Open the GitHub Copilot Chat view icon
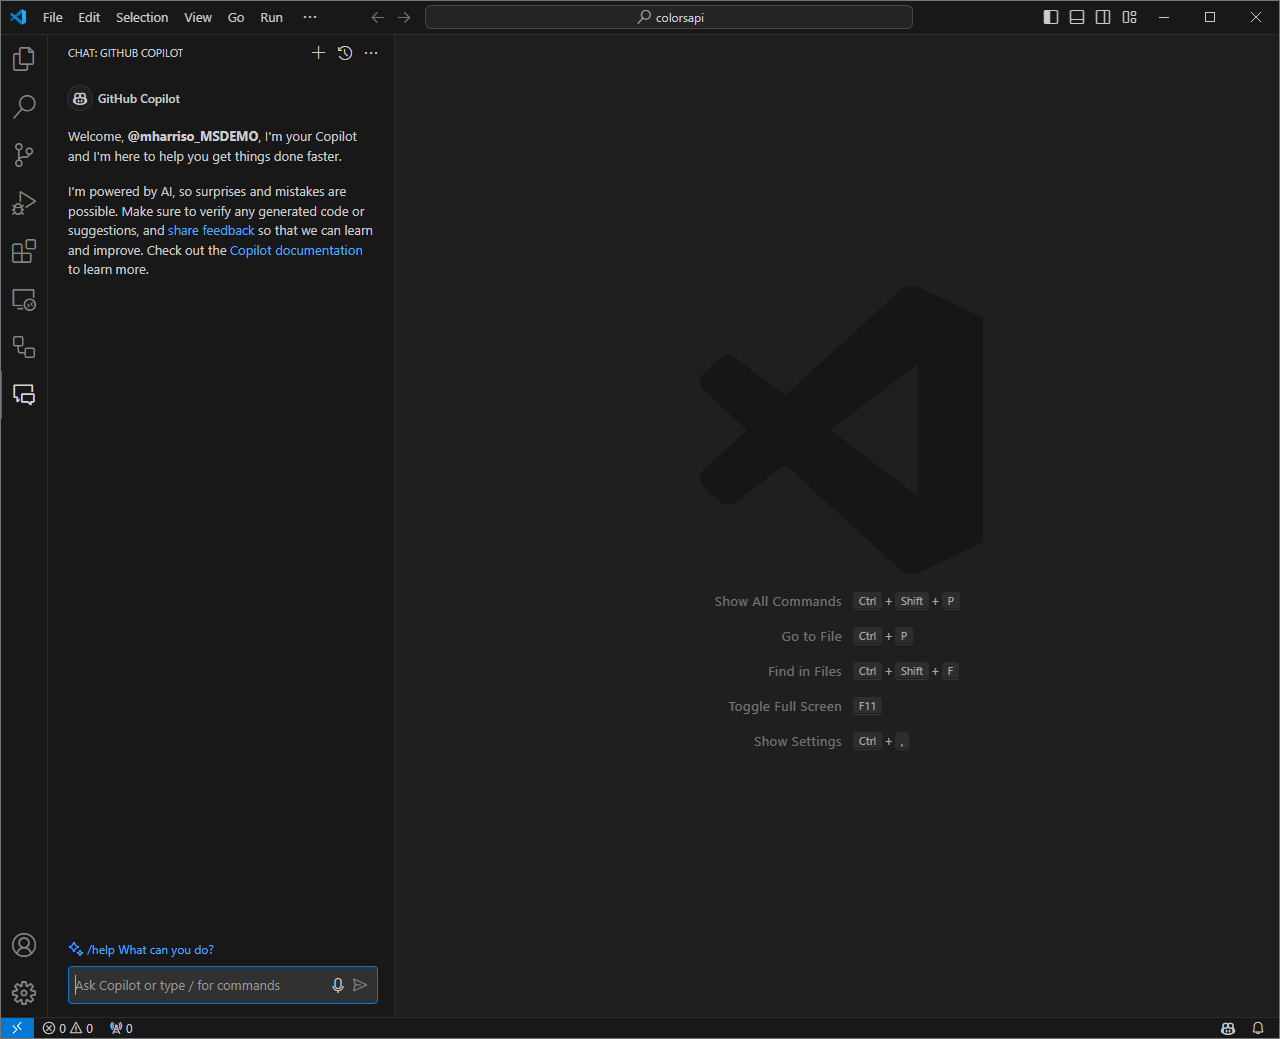 pos(24,395)
